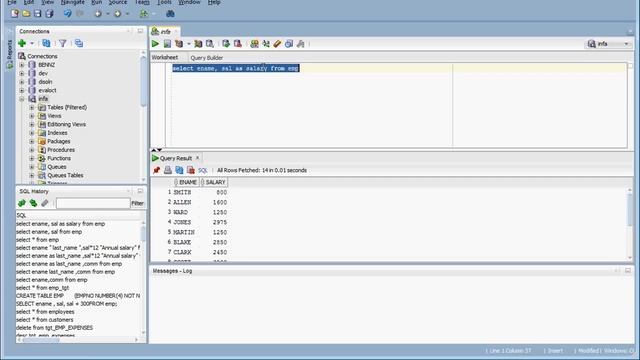Image resolution: width=640 pixels, height=360 pixels.
Task: Click the Back navigation arrow icon
Action: coord(98,14)
